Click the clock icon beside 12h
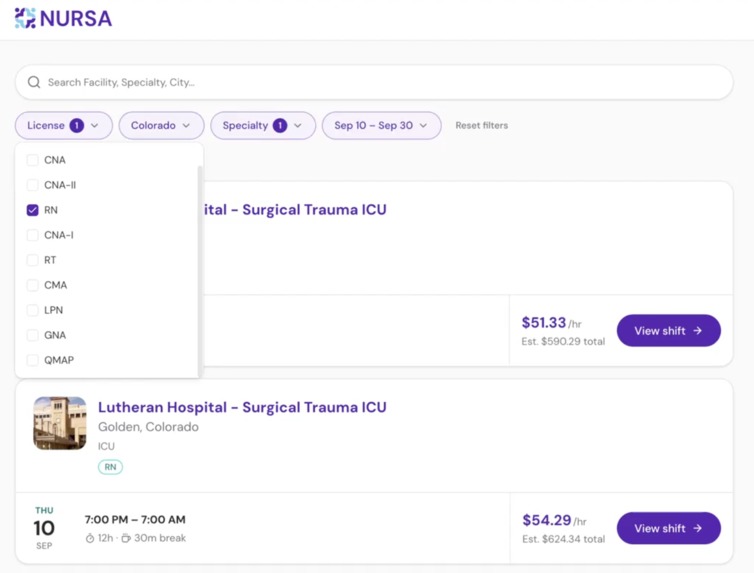754x573 pixels. pos(89,538)
